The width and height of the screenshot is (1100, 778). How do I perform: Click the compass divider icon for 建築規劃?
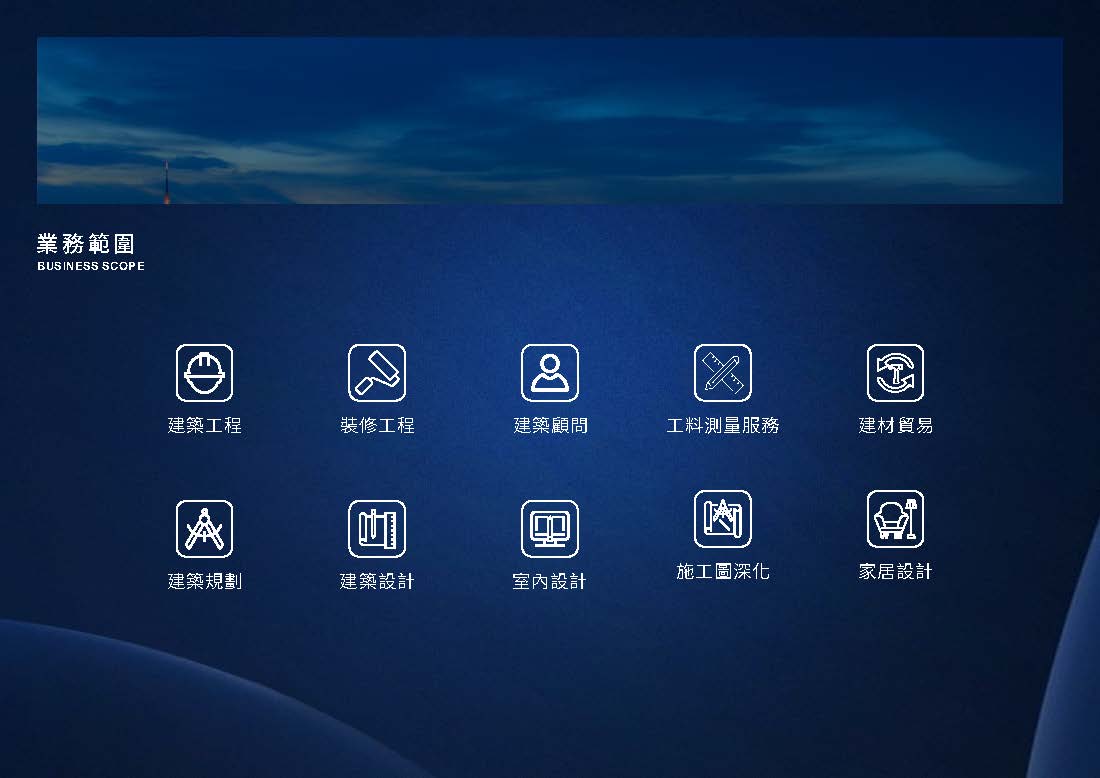pyautogui.click(x=204, y=529)
